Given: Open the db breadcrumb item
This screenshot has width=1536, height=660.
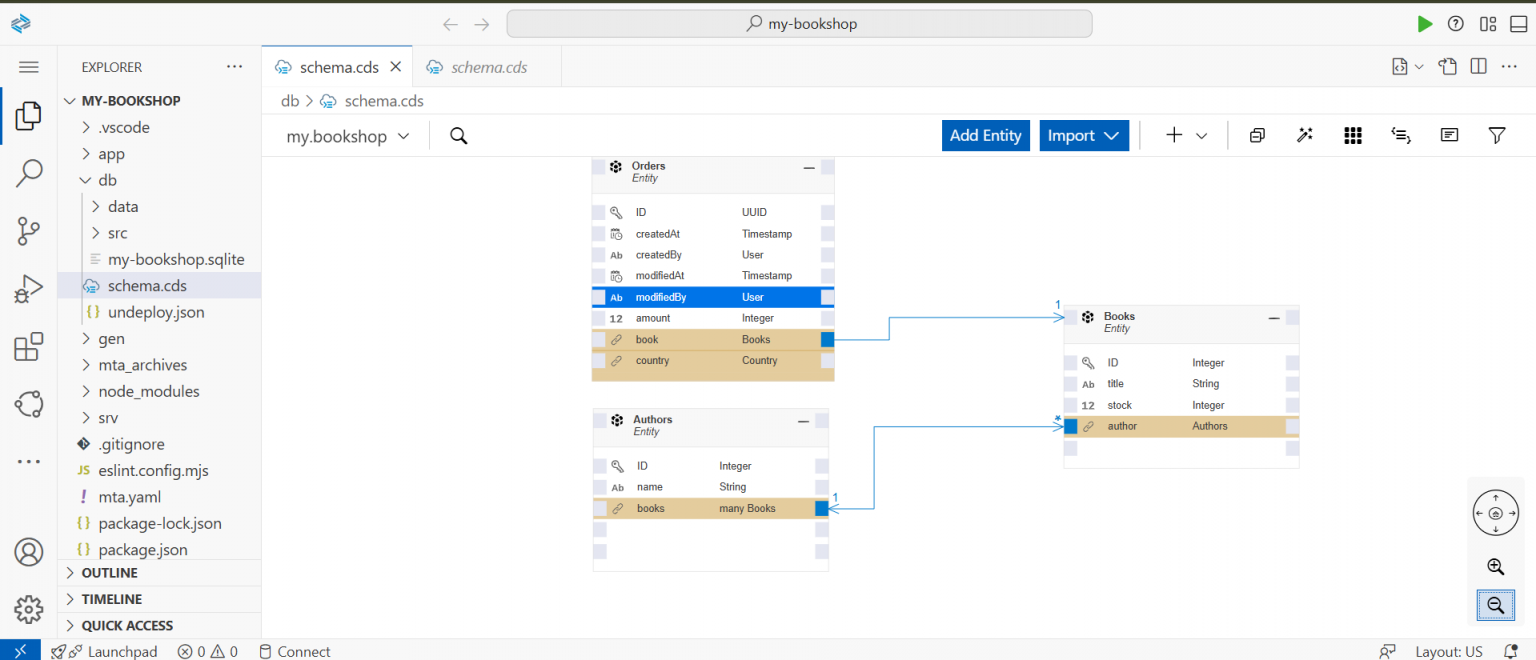Looking at the screenshot, I should point(290,100).
